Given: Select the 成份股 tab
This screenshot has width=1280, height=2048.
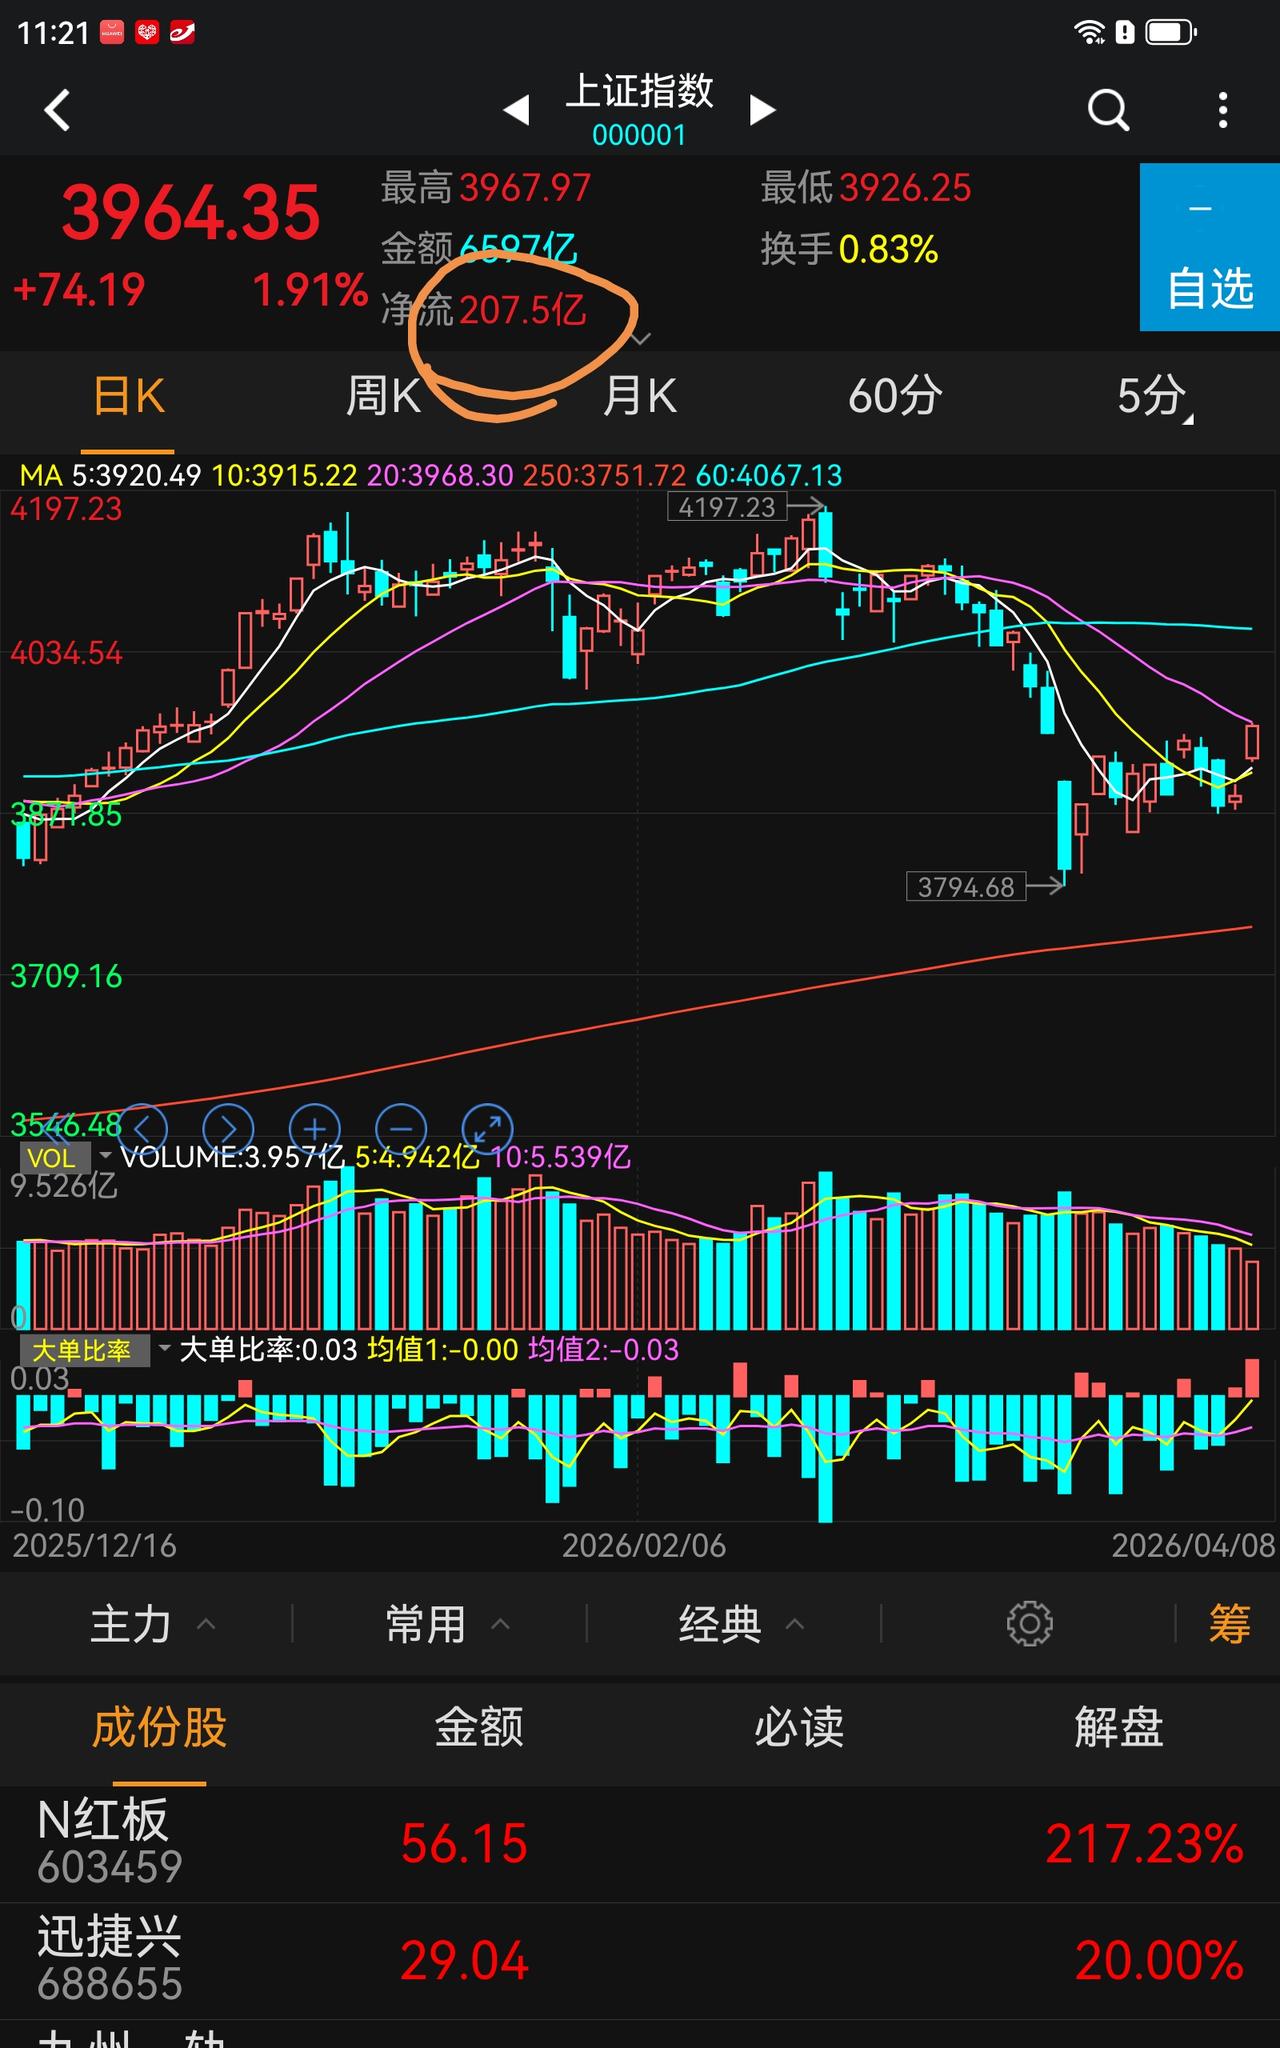Looking at the screenshot, I should point(160,1728).
